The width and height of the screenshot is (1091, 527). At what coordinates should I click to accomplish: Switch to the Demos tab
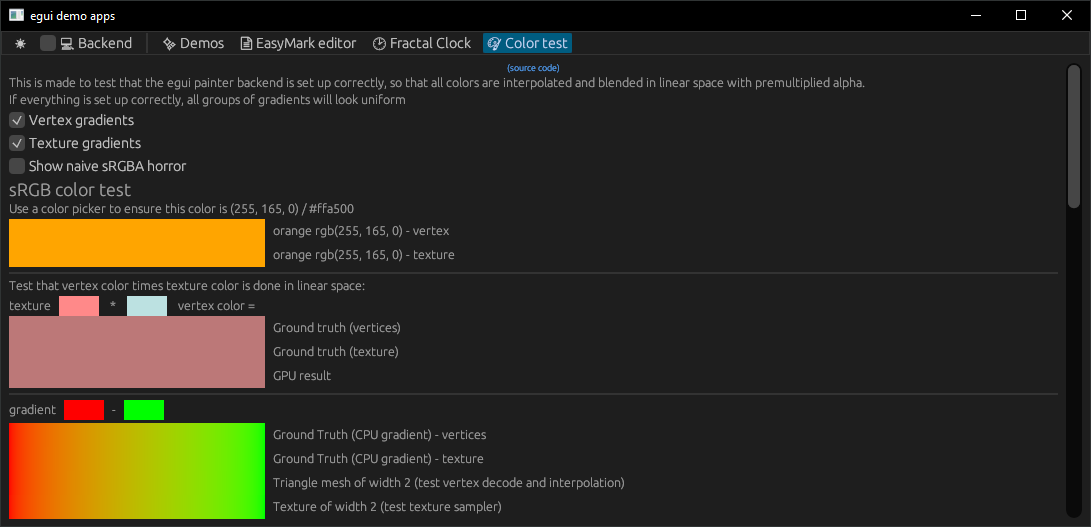193,43
